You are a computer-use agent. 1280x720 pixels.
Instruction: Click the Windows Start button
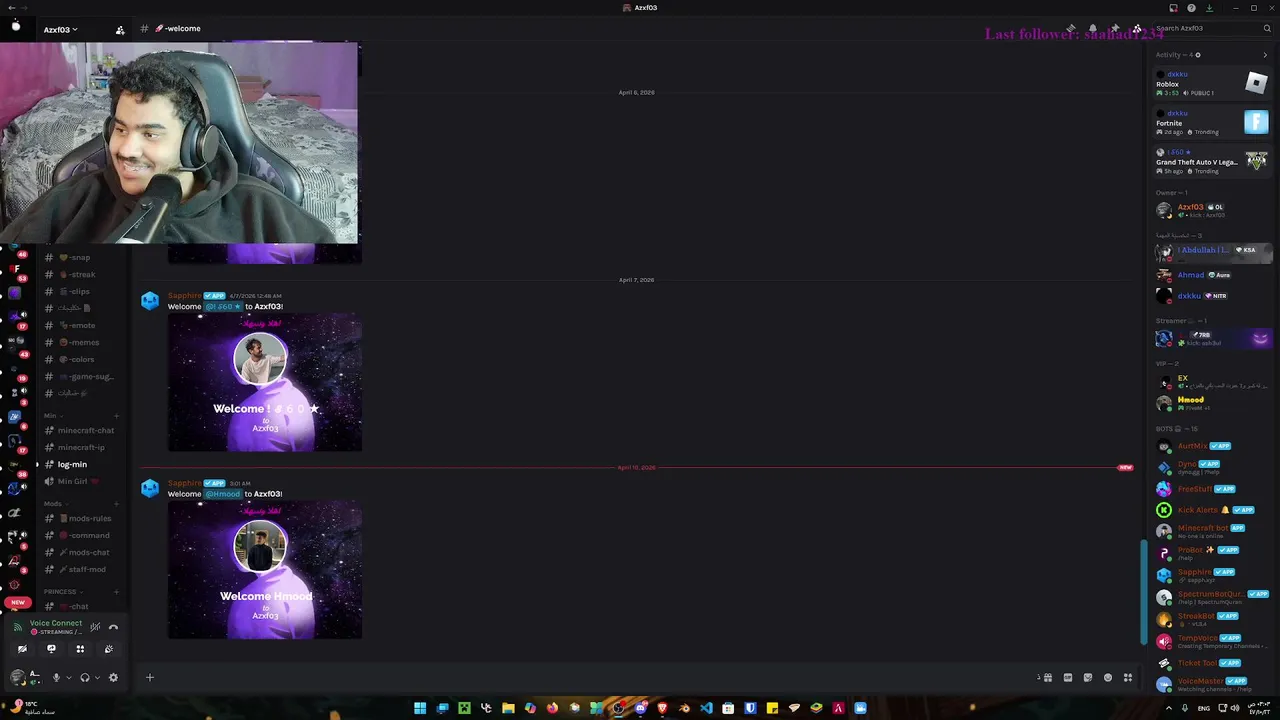pos(420,708)
